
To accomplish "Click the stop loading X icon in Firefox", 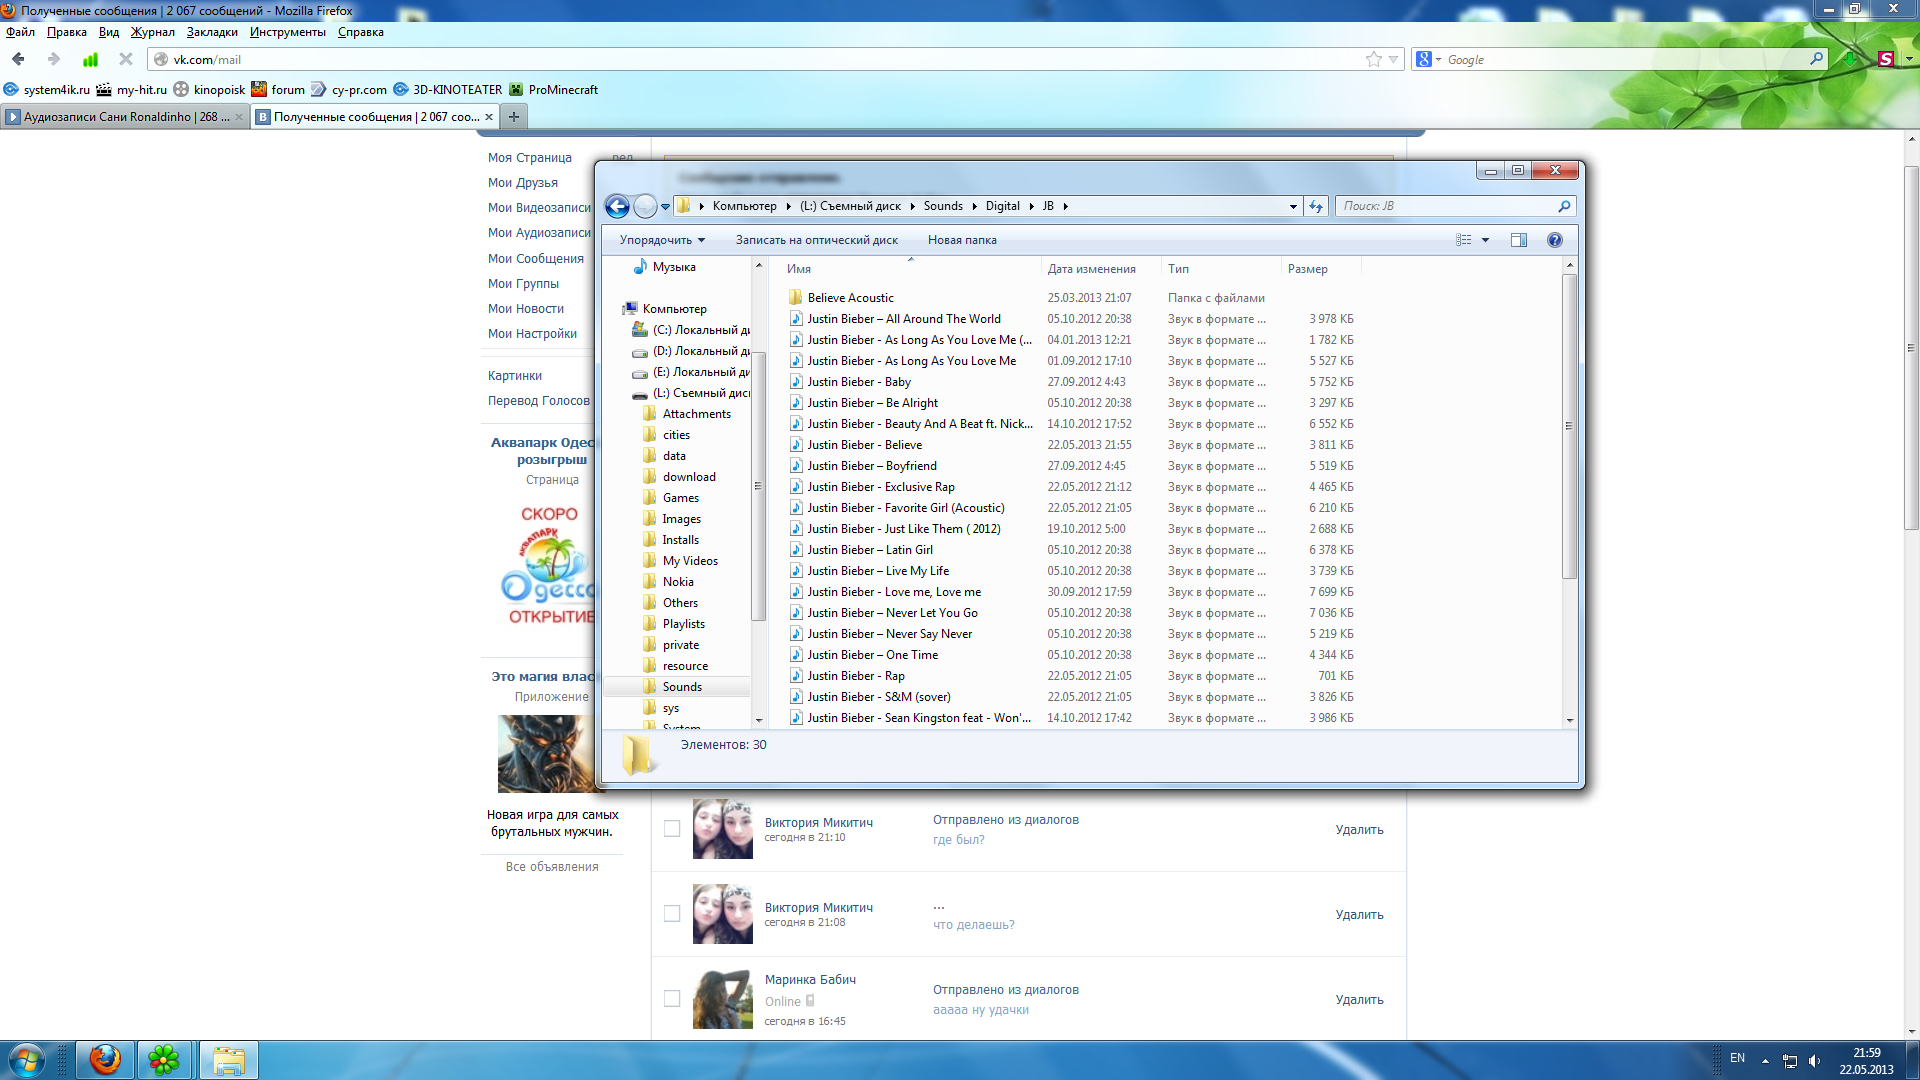I will (x=126, y=59).
